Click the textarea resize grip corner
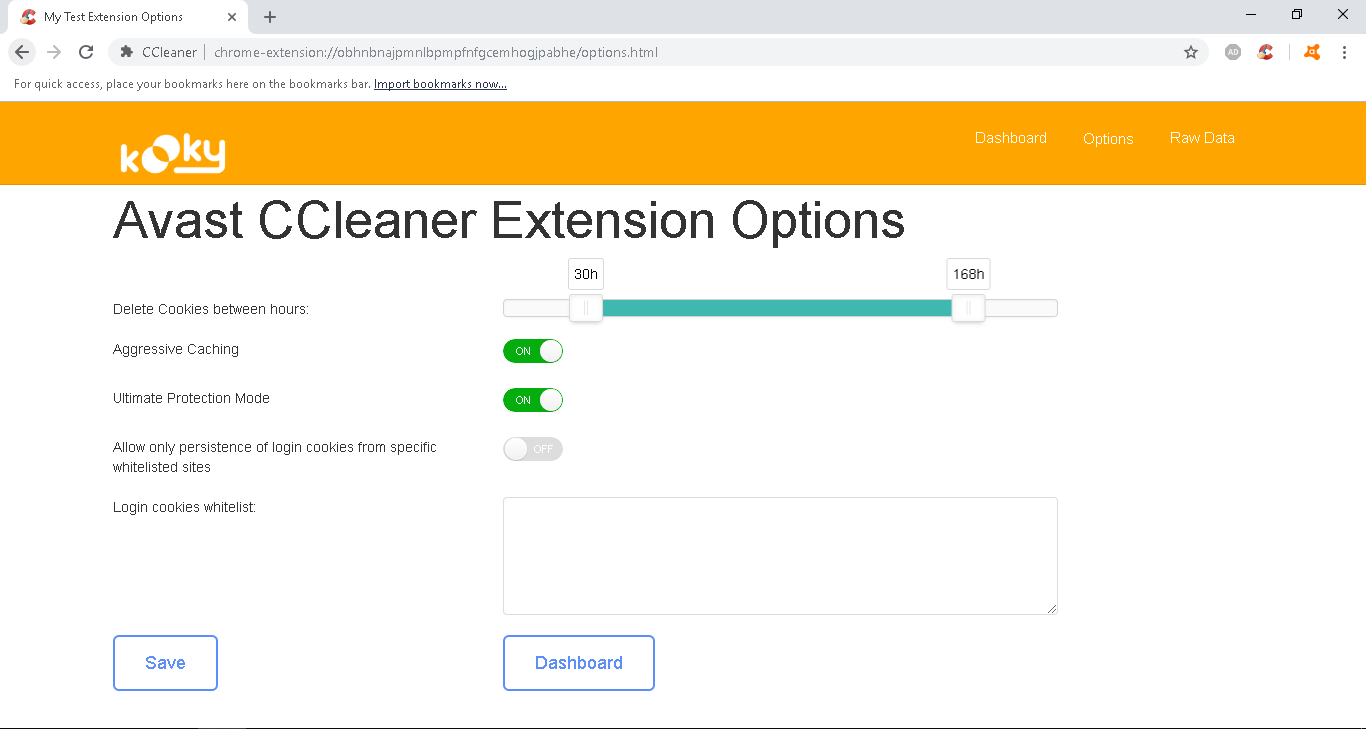The width and height of the screenshot is (1366, 729). click(x=1051, y=608)
